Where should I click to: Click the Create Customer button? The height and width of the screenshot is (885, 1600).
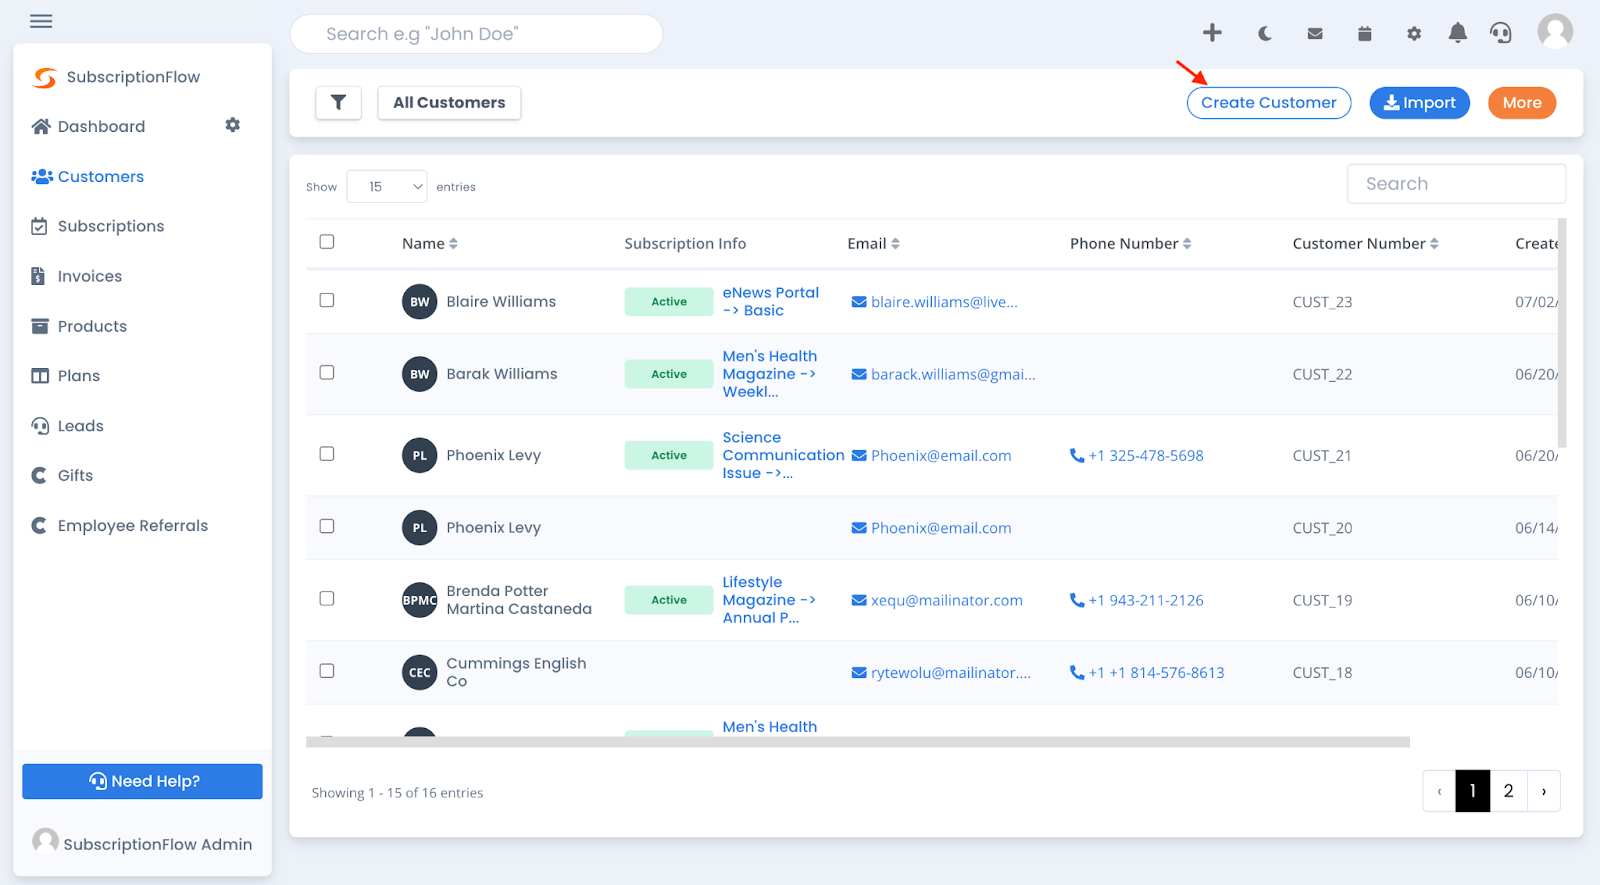click(1268, 102)
